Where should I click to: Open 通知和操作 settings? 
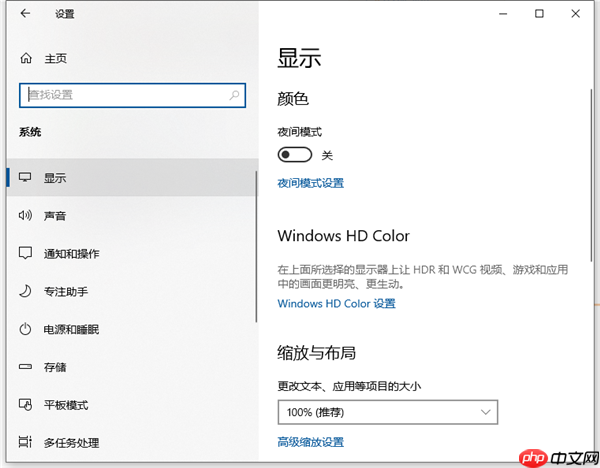132,253
